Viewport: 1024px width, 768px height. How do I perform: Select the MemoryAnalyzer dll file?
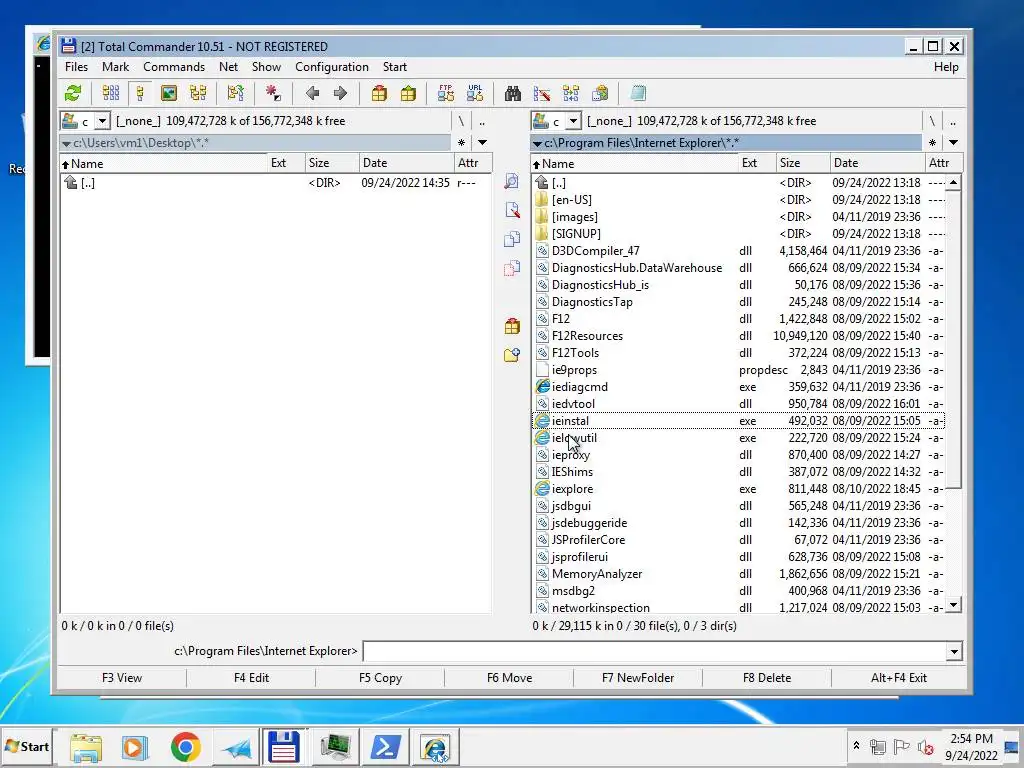coord(739,574)
